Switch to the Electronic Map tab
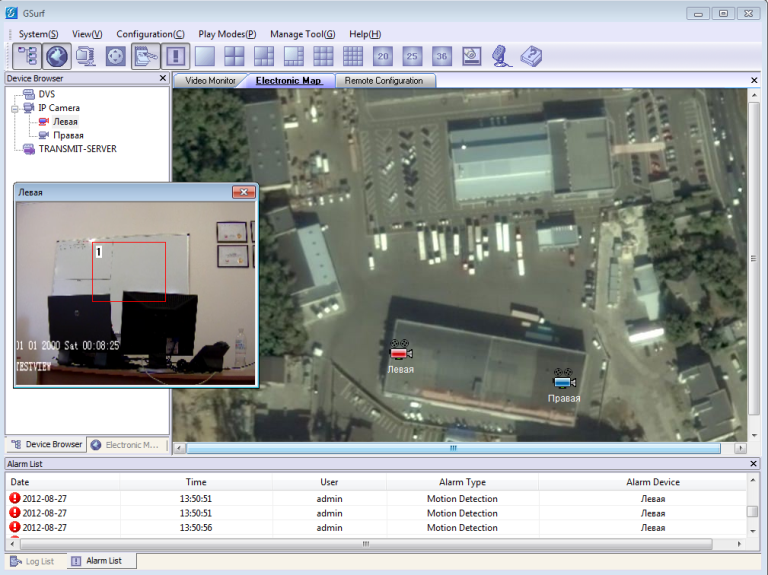This screenshot has height=575, width=768. (288, 81)
